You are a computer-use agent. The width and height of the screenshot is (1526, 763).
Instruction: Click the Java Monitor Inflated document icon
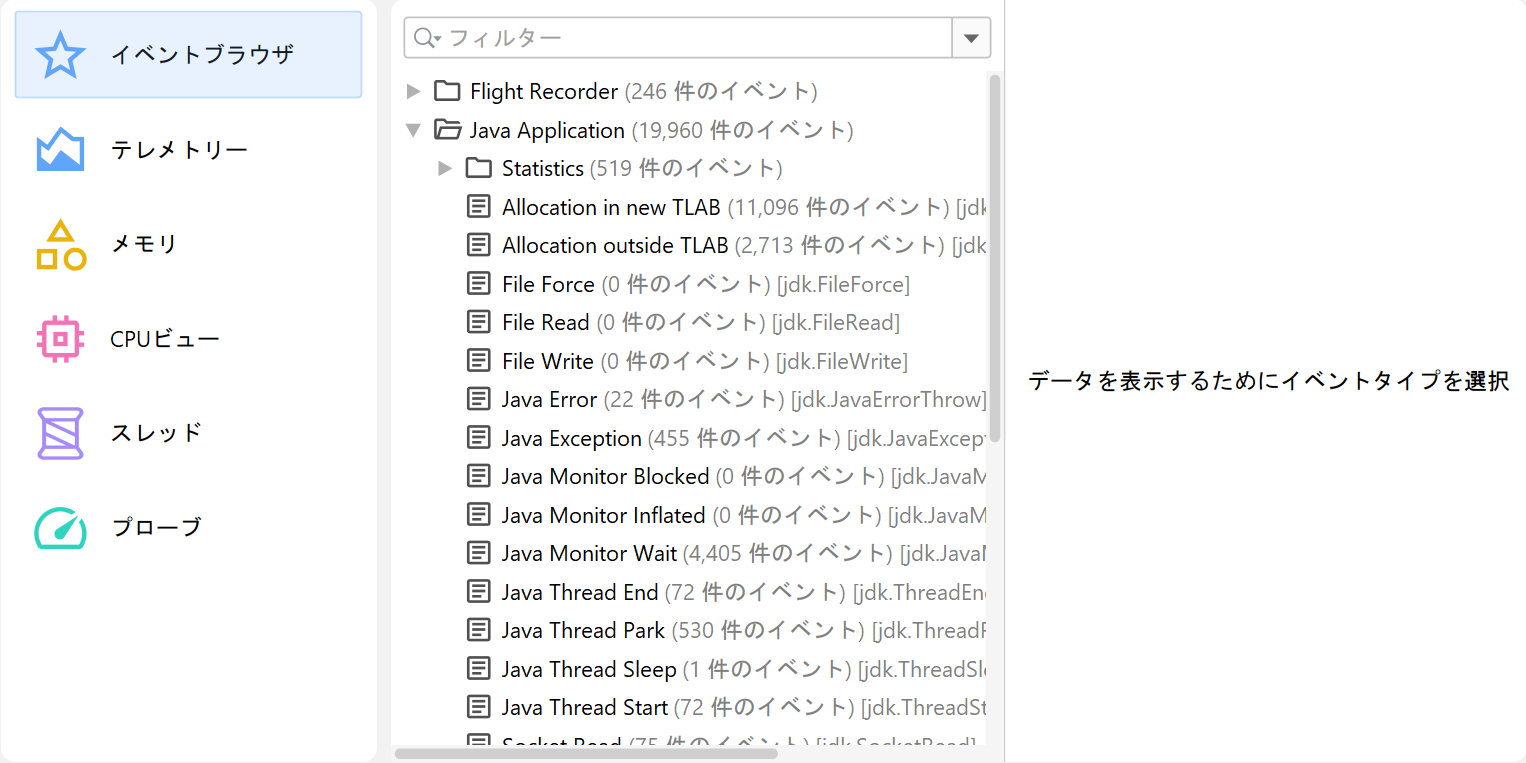coord(480,515)
